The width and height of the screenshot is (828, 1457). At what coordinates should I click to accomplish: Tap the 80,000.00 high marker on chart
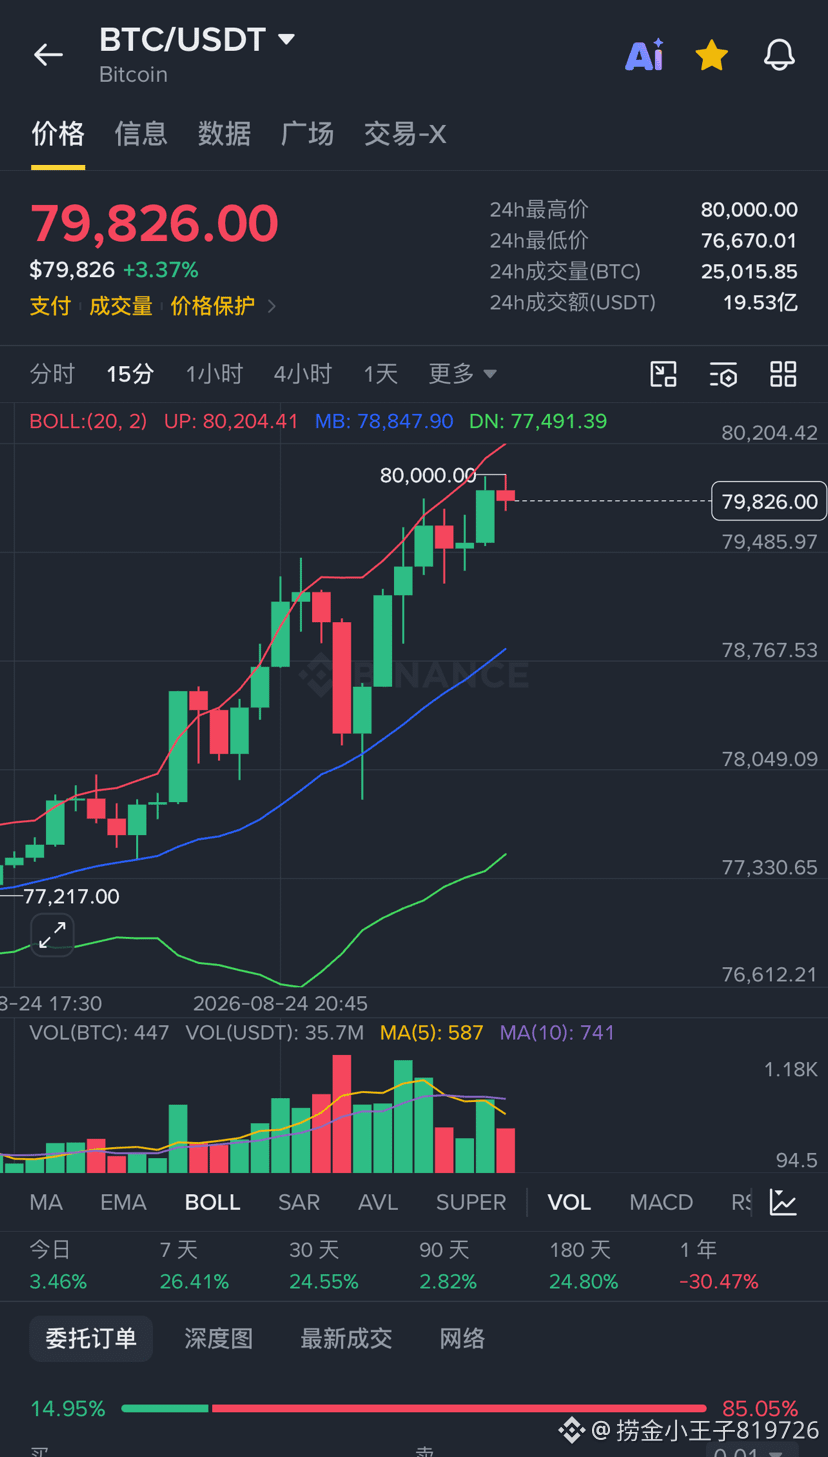[428, 476]
